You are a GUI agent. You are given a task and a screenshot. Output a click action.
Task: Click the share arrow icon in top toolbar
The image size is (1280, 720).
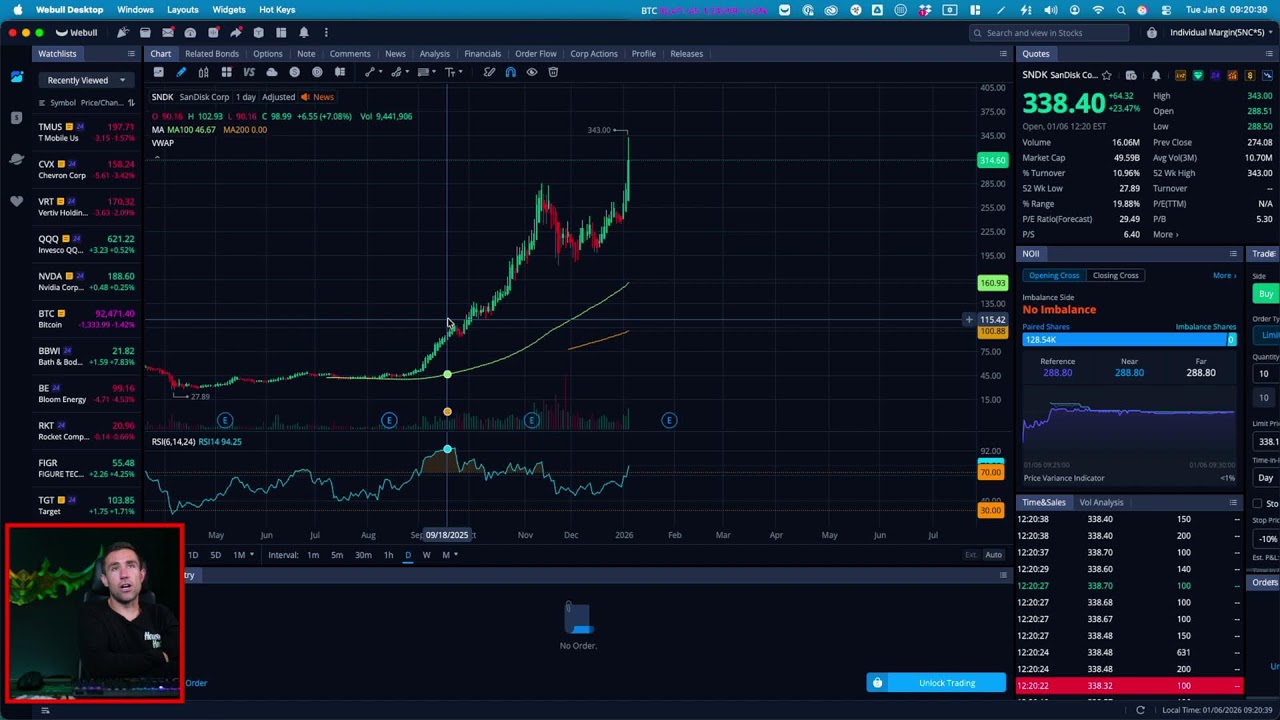pos(235,32)
